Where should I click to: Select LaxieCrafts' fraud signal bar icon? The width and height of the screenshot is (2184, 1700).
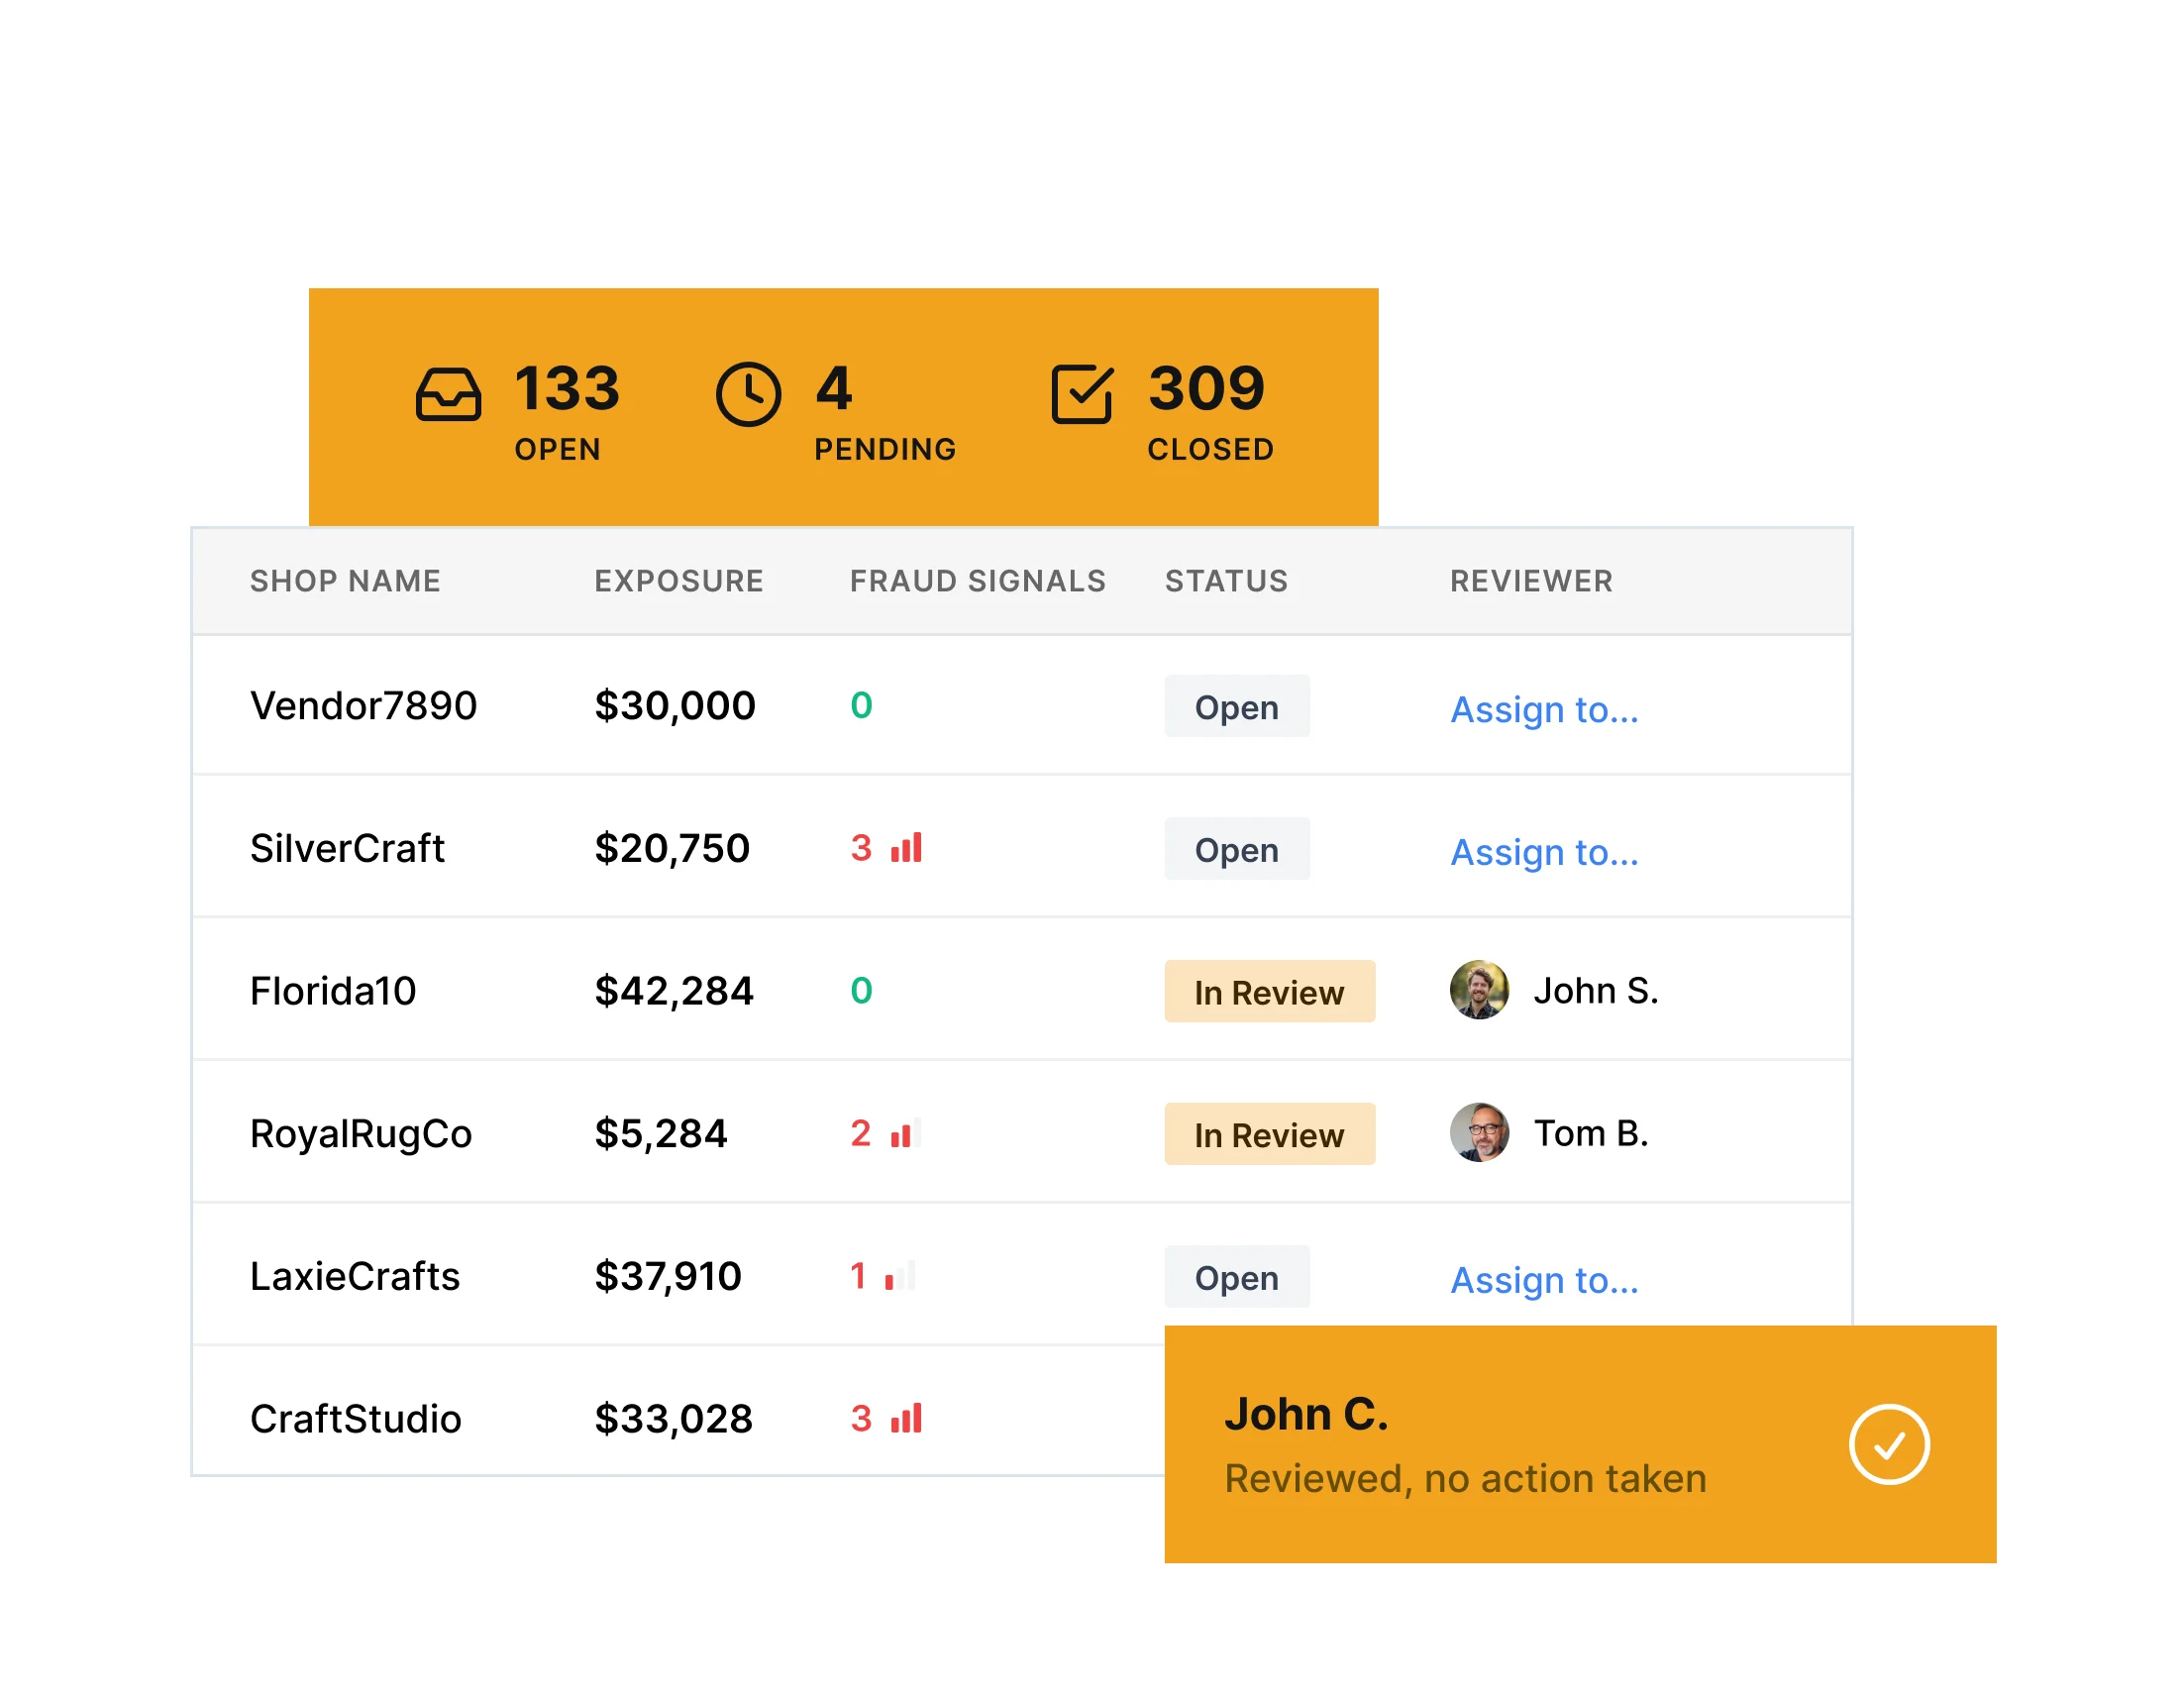coord(898,1276)
